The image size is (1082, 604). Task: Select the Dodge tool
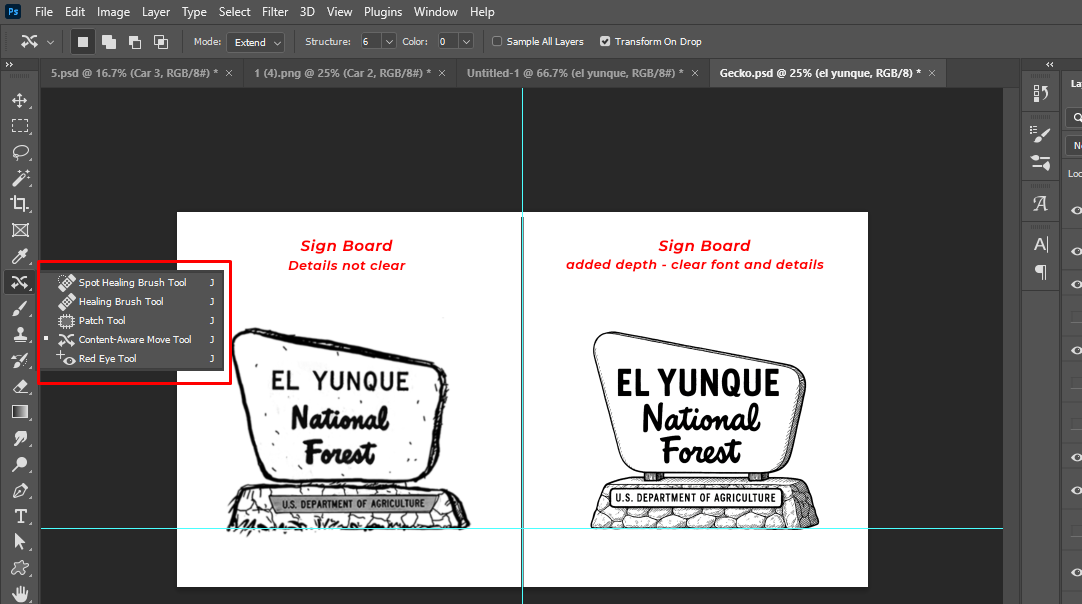click(x=19, y=465)
